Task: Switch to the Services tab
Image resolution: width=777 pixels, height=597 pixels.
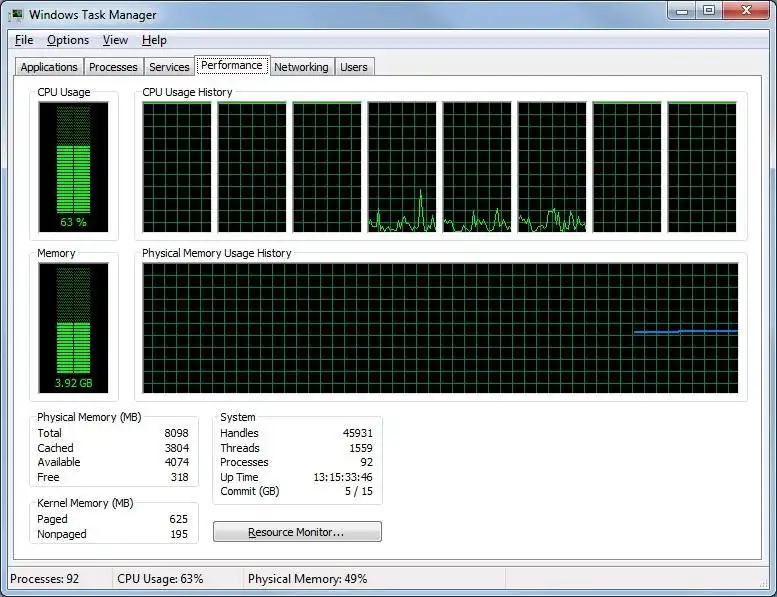Action: [169, 67]
